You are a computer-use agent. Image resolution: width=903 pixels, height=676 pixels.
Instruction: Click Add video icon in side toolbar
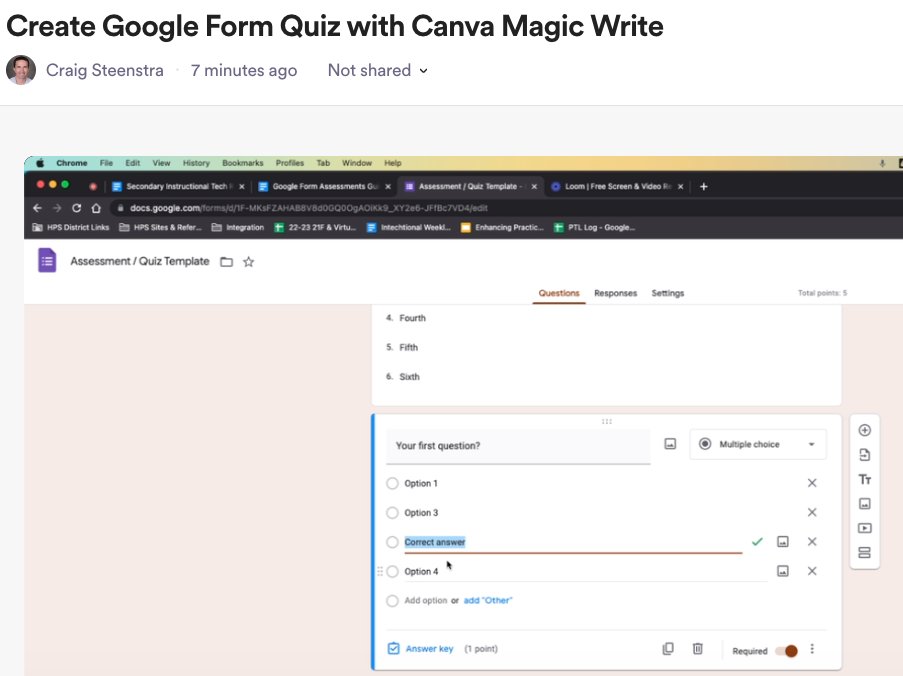tap(864, 528)
